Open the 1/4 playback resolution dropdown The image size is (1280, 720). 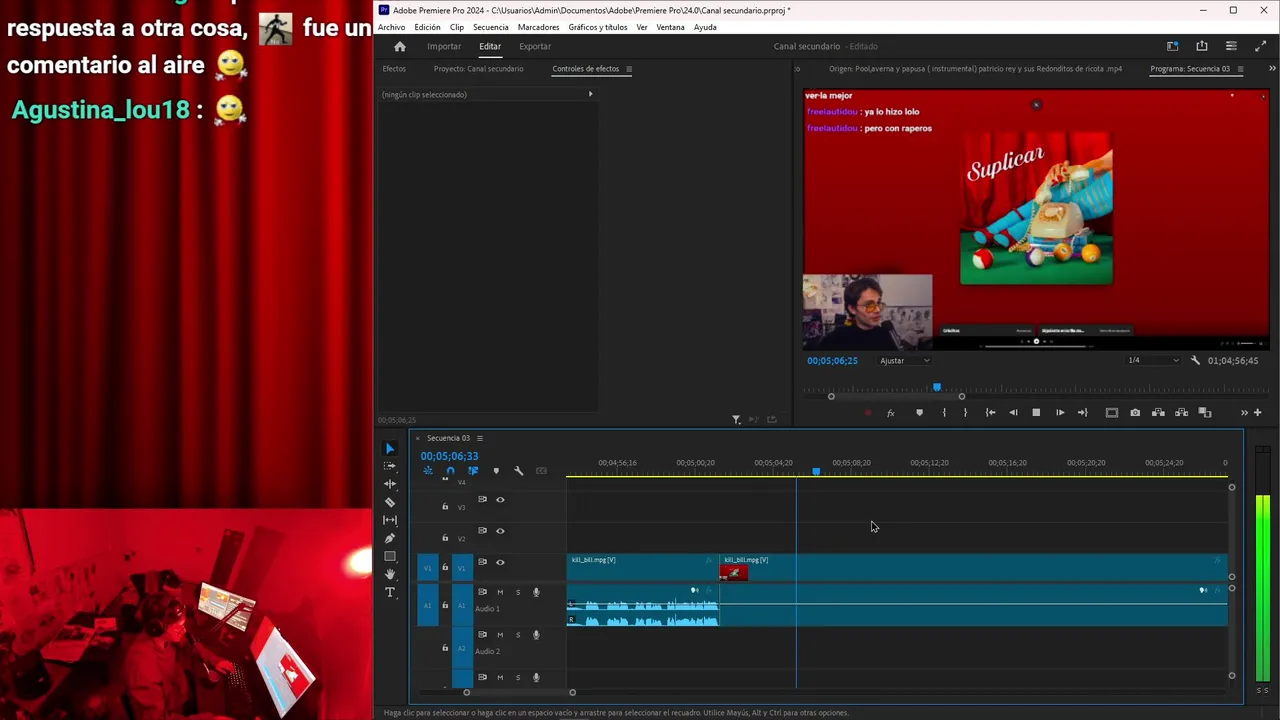1152,360
